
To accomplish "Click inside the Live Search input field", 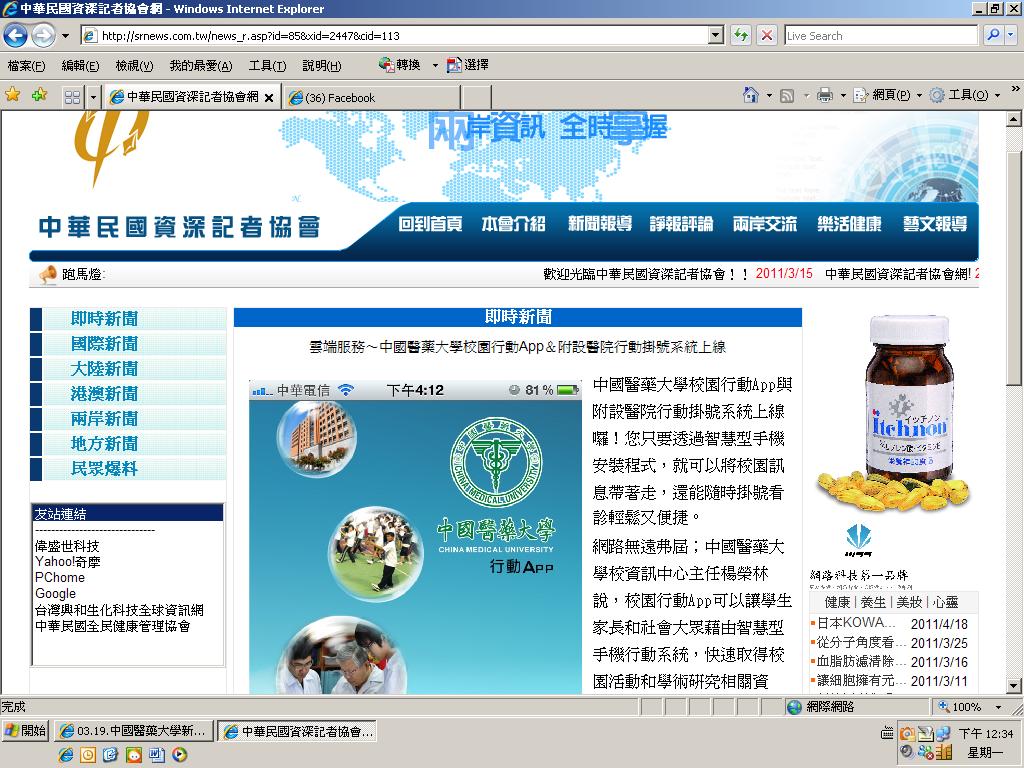I will pos(881,35).
